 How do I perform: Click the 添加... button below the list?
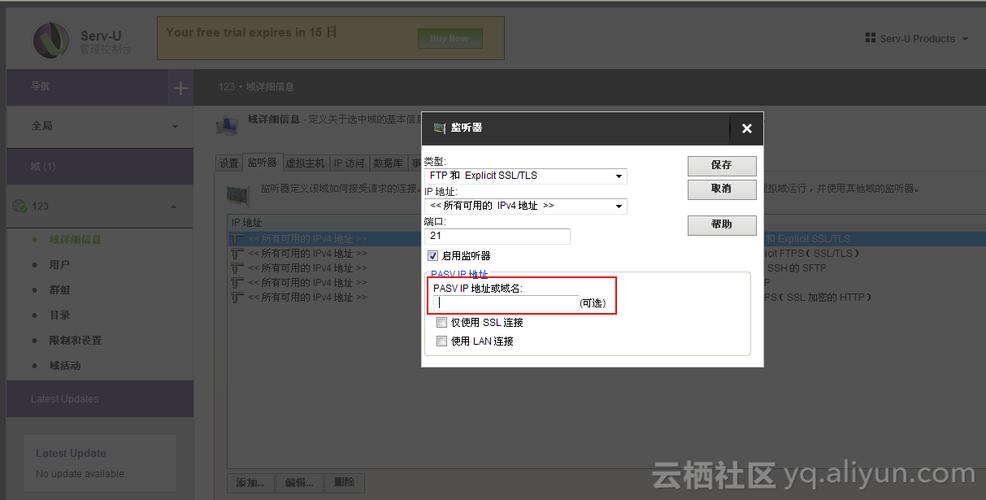tap(250, 482)
